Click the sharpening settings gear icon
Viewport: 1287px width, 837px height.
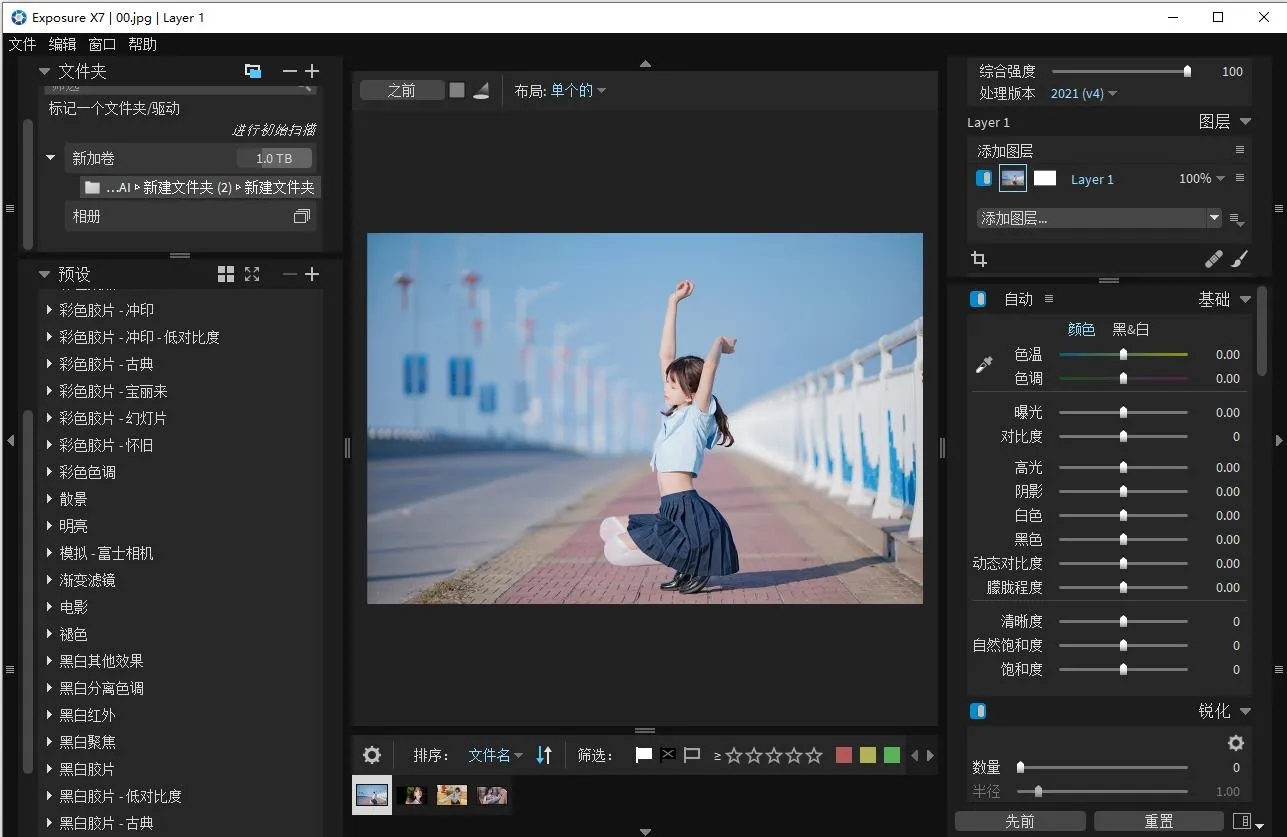tap(1236, 743)
